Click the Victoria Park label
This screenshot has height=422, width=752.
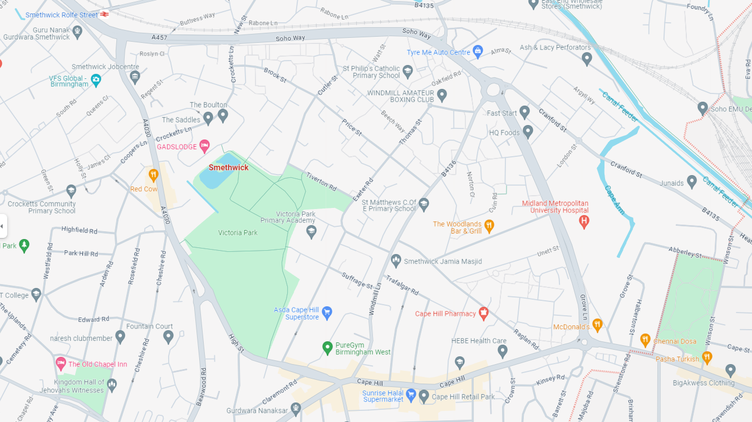tap(238, 233)
